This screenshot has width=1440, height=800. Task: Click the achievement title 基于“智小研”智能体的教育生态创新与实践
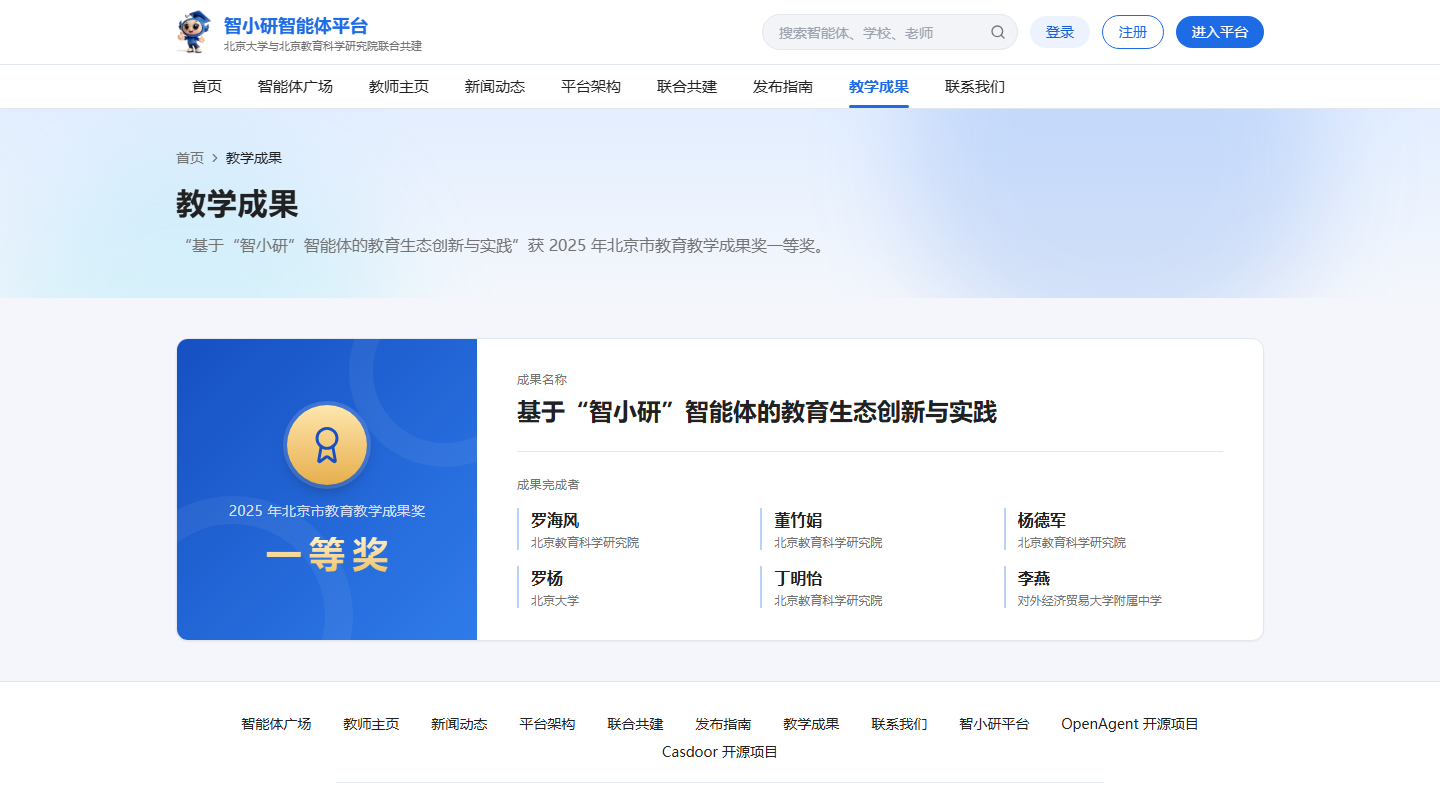757,412
